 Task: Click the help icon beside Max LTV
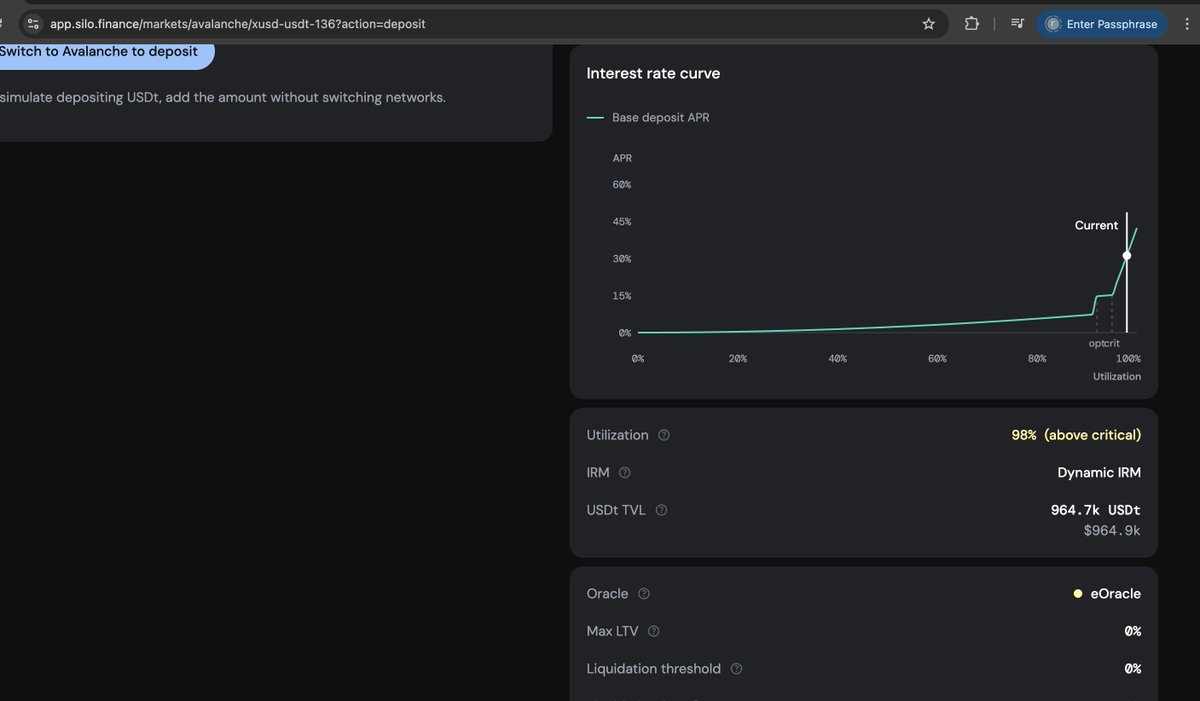click(654, 631)
